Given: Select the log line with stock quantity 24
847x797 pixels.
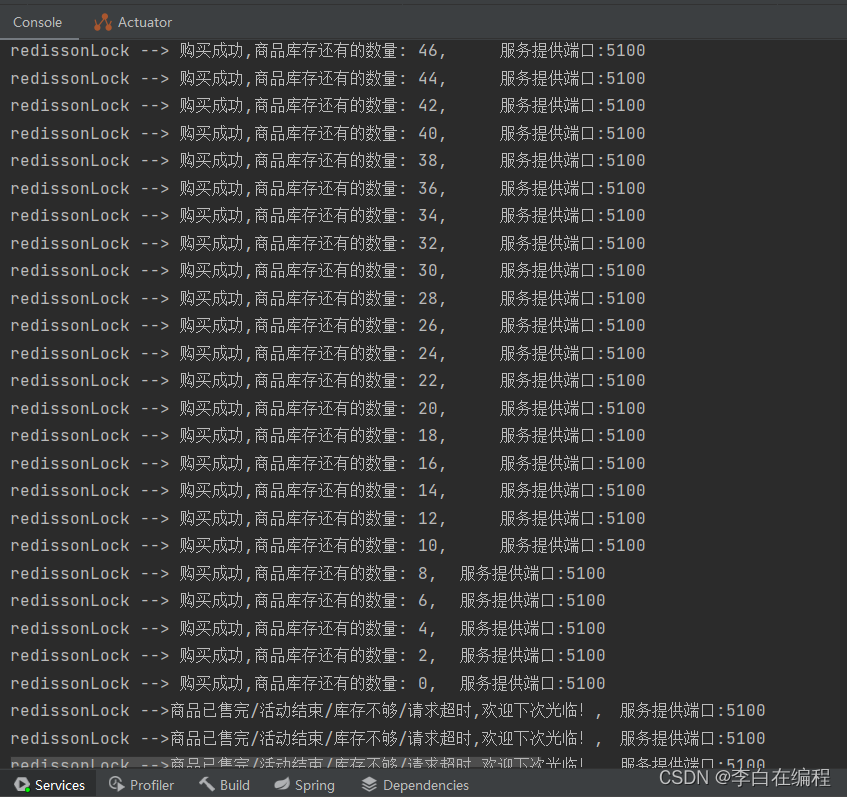Looking at the screenshot, I should point(328,353).
